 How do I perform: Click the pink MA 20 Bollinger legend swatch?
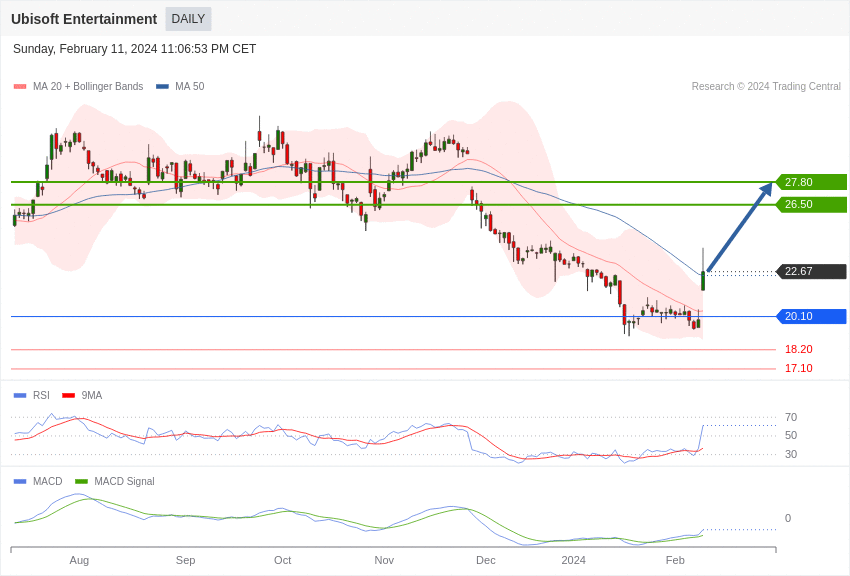20,87
